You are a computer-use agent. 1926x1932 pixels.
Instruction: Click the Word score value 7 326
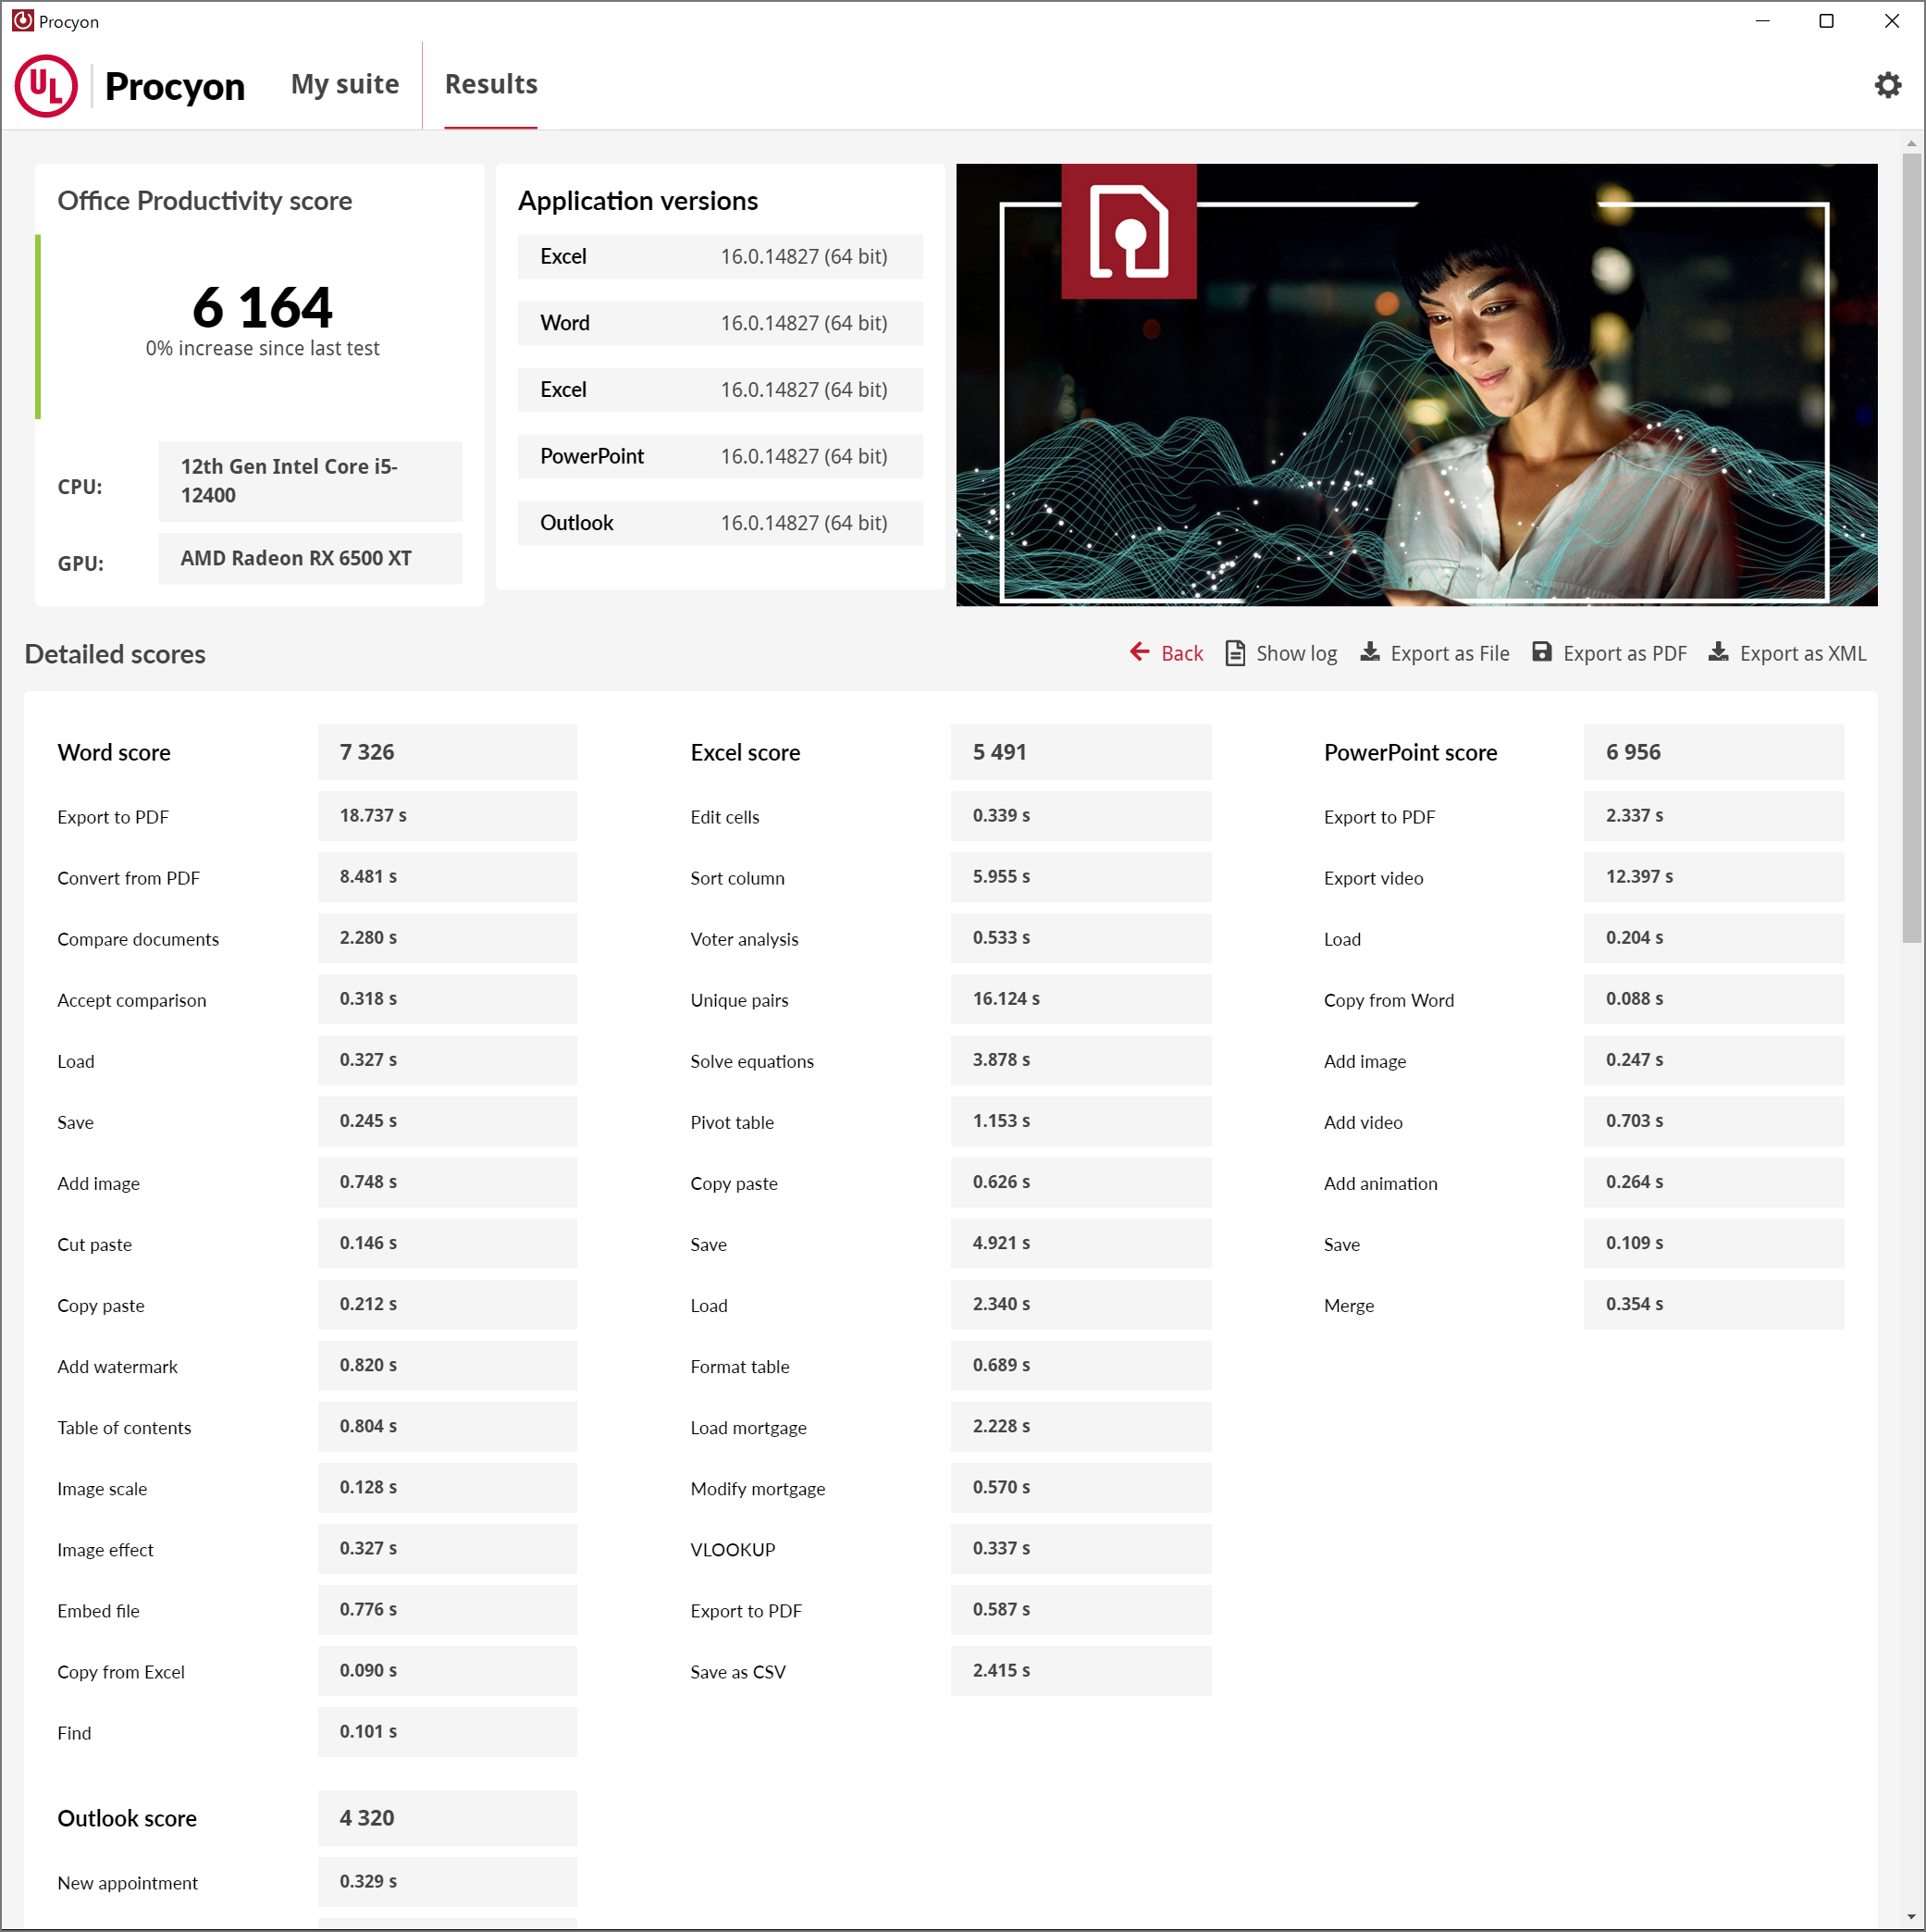(x=367, y=752)
